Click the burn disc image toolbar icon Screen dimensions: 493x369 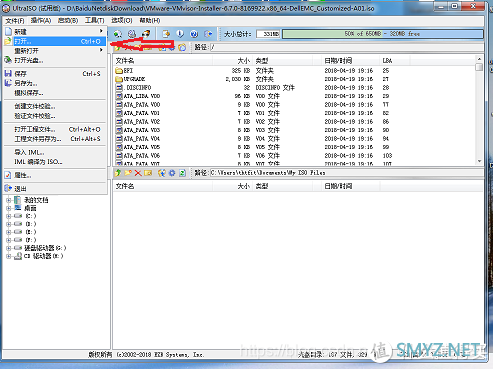(x=146, y=34)
